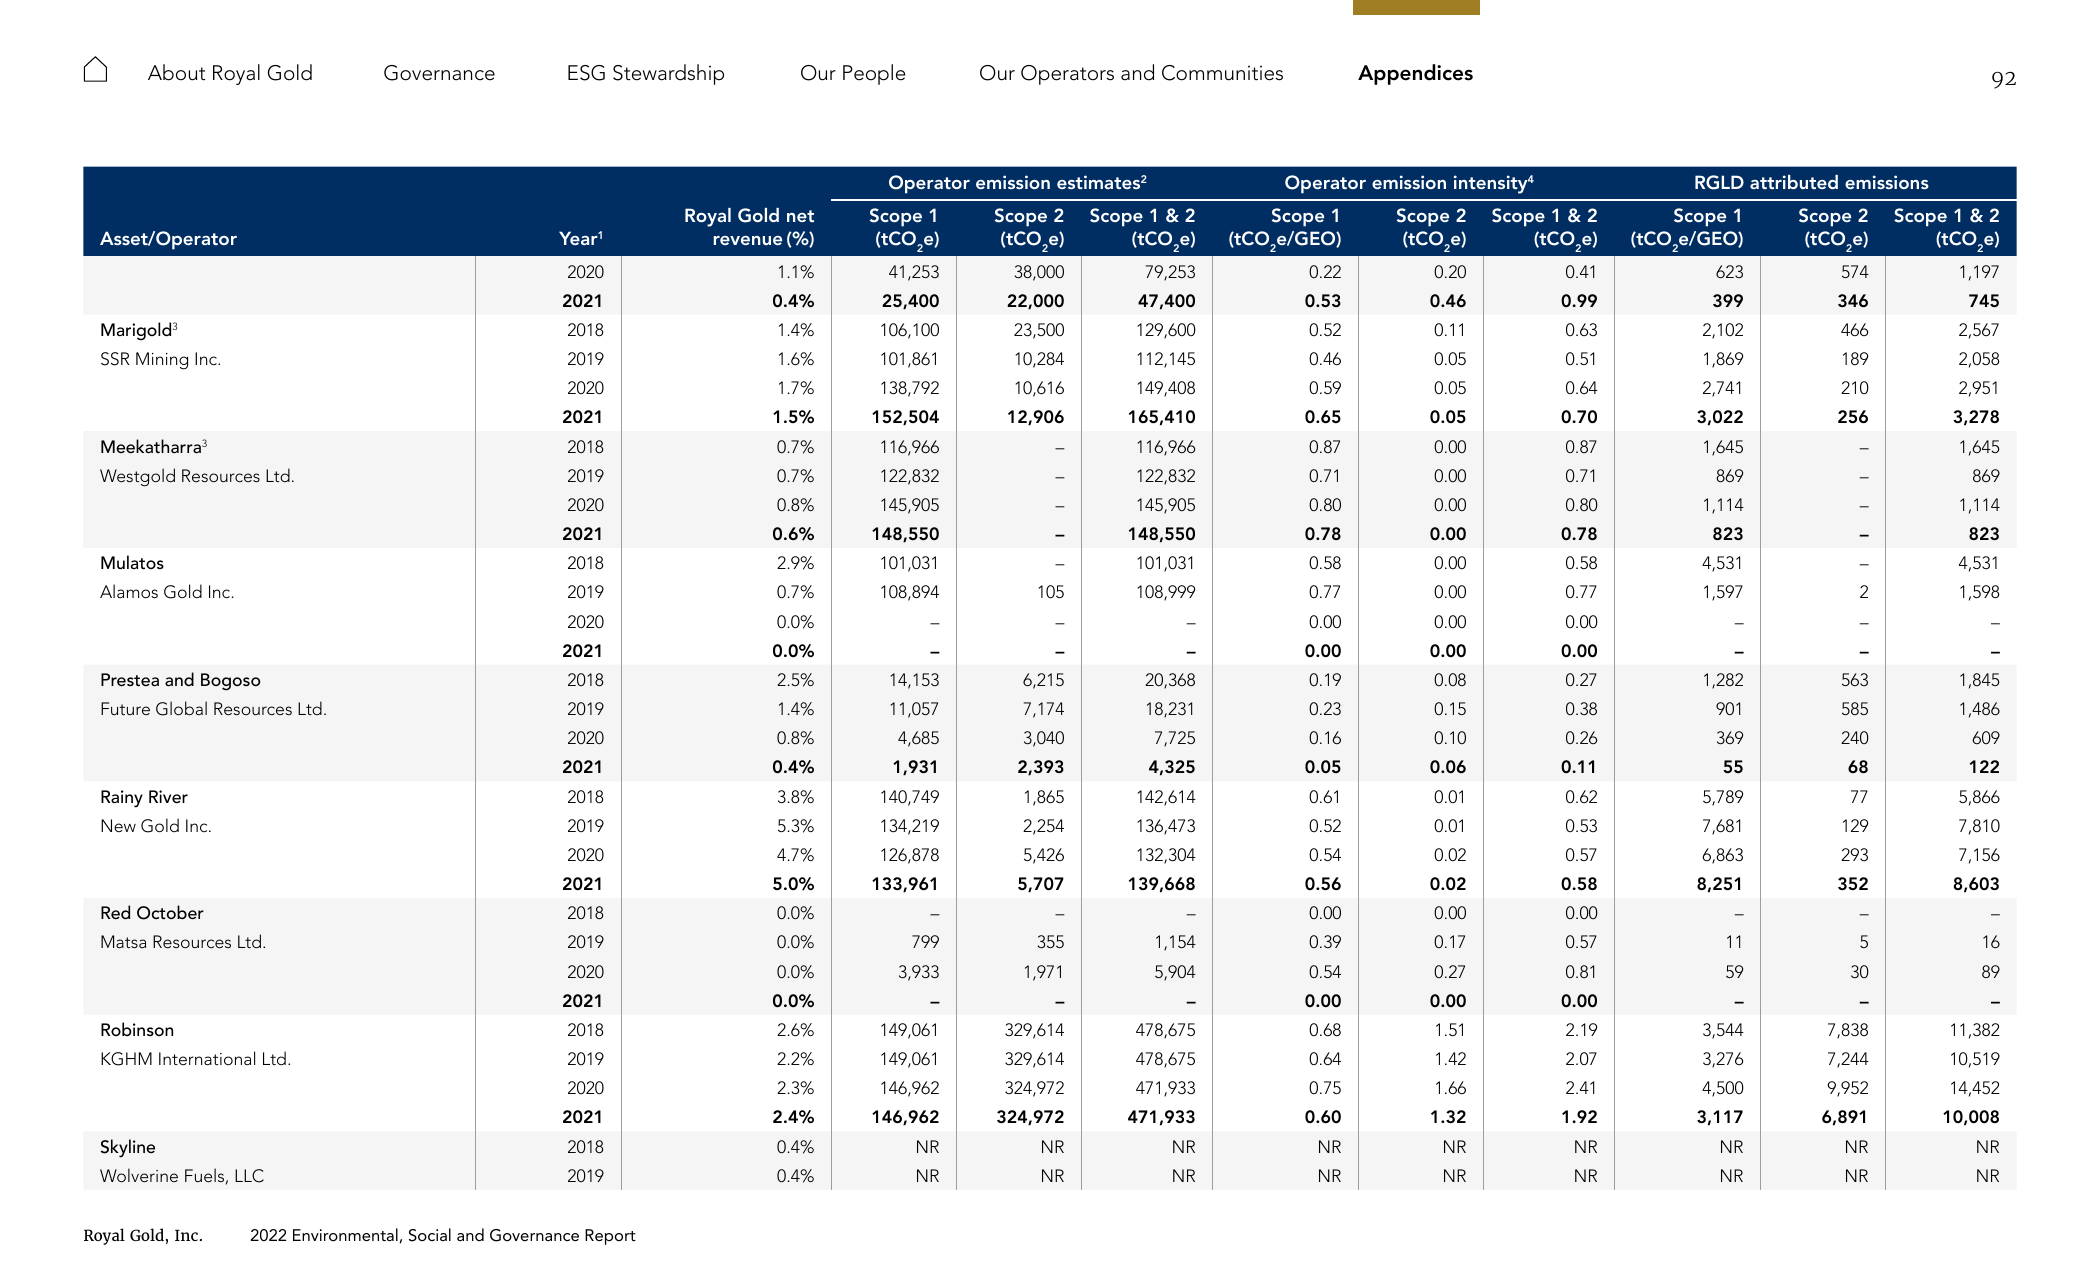
Task: Go to the Governance section
Action: [x=439, y=73]
